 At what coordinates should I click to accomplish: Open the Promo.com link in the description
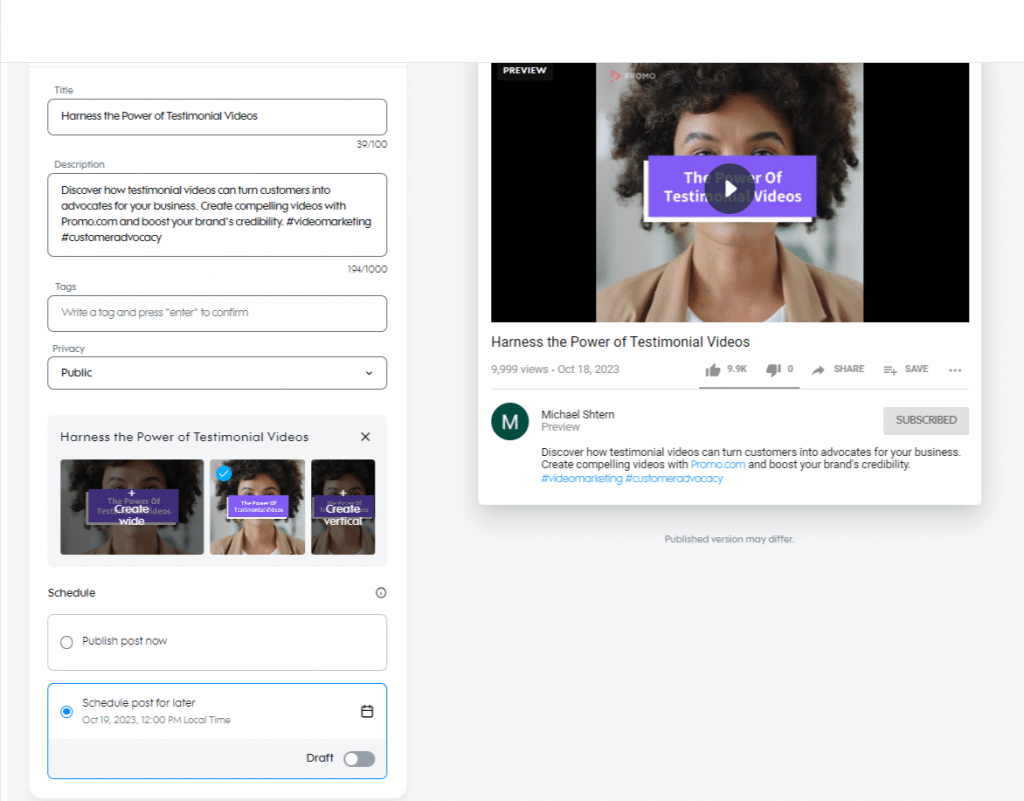coord(717,463)
